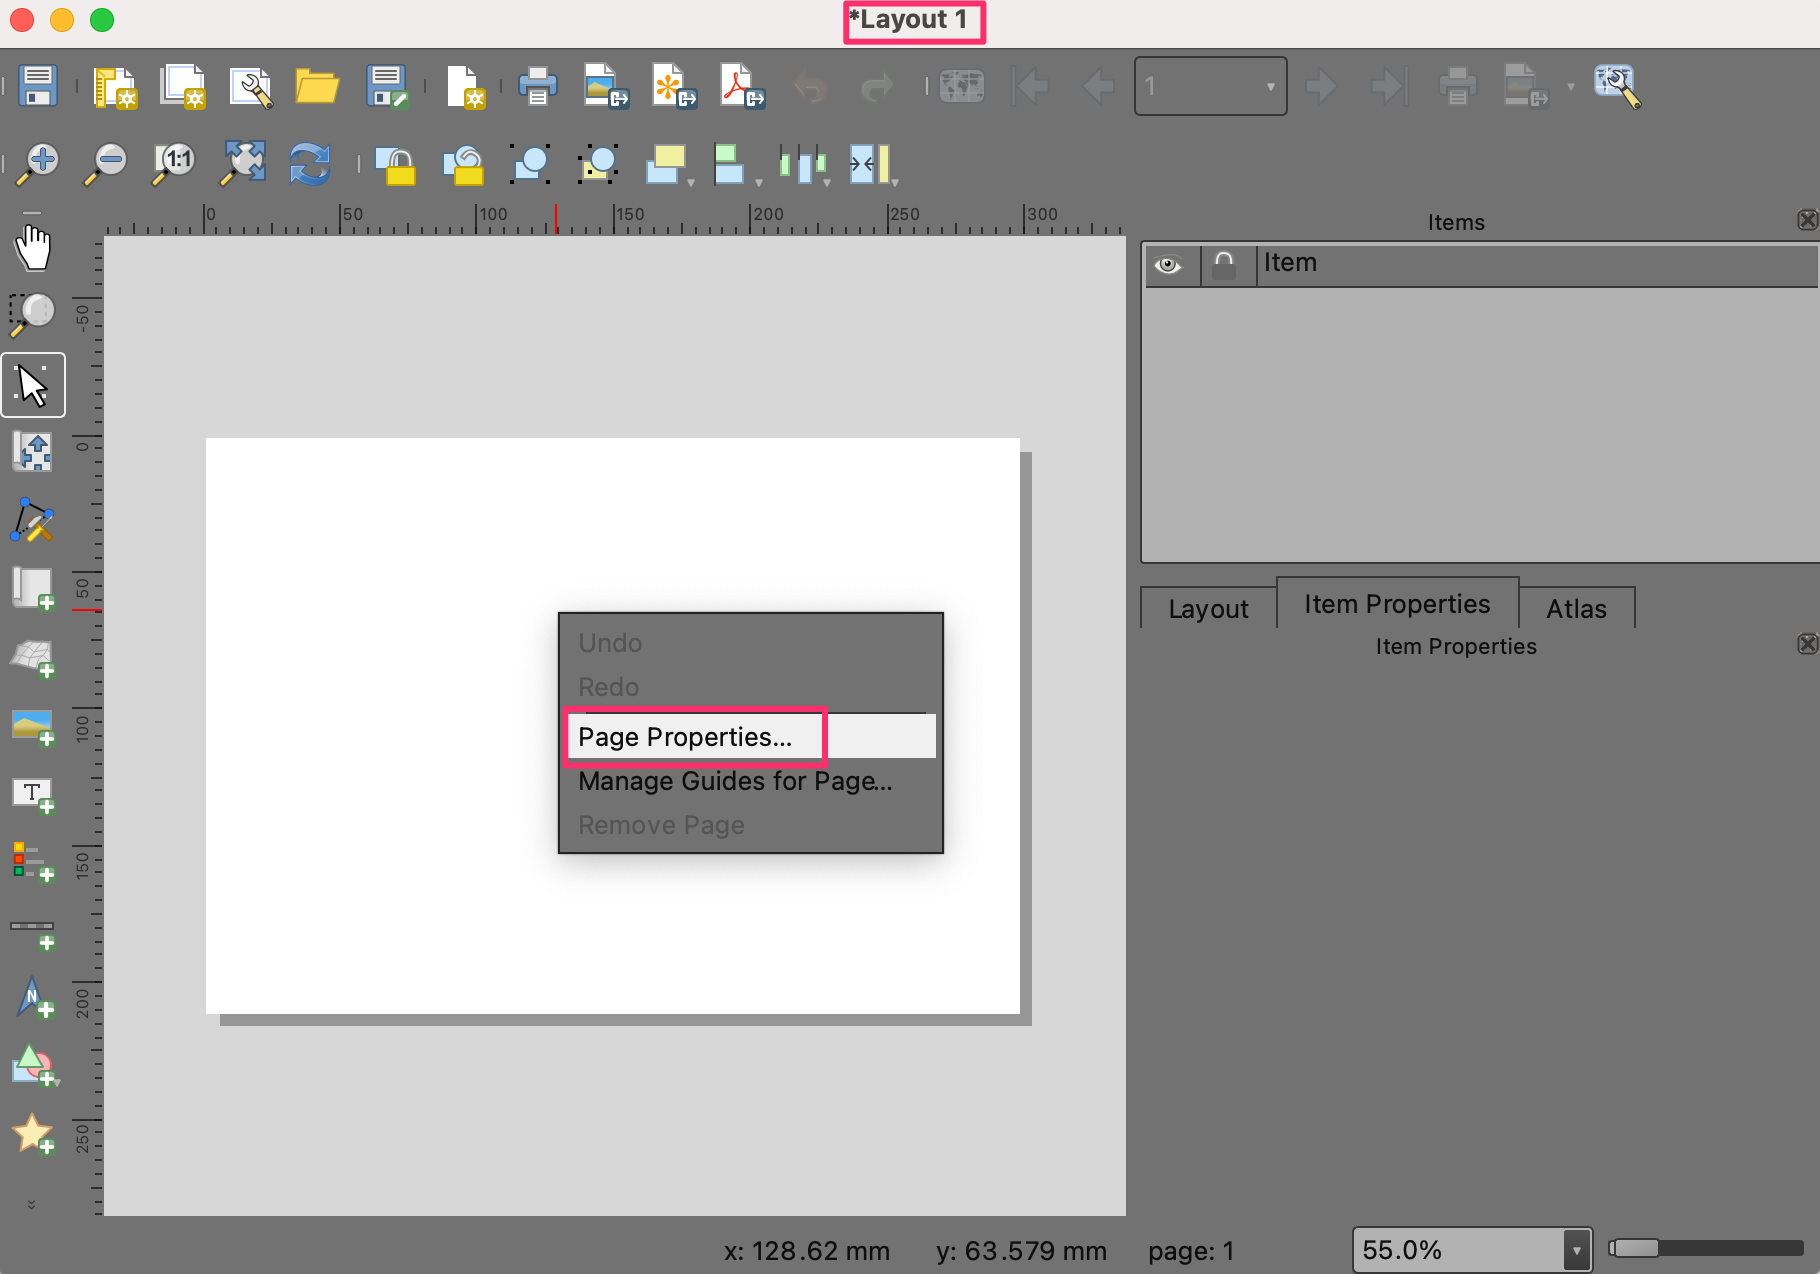Screen dimensions: 1820x1274
Task: Click the Add North Arrow tool
Action: (33, 999)
